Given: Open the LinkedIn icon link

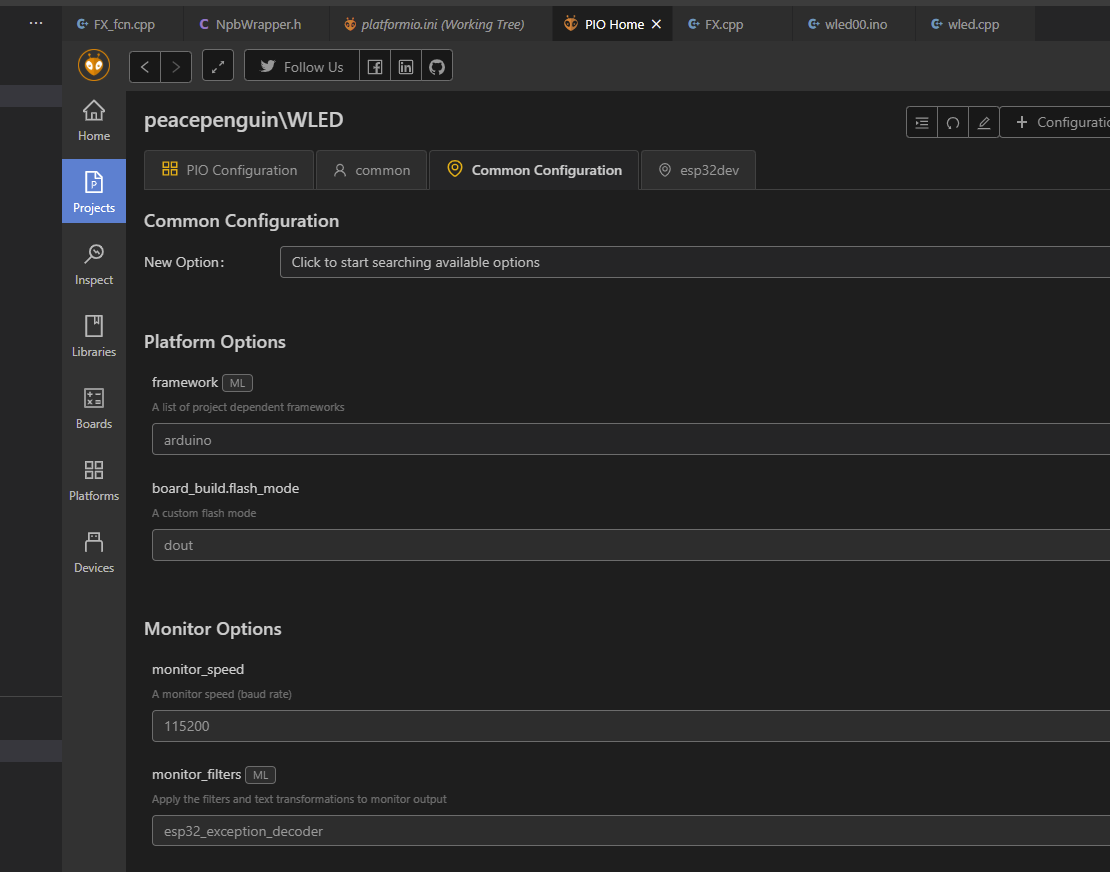Looking at the screenshot, I should pos(406,67).
